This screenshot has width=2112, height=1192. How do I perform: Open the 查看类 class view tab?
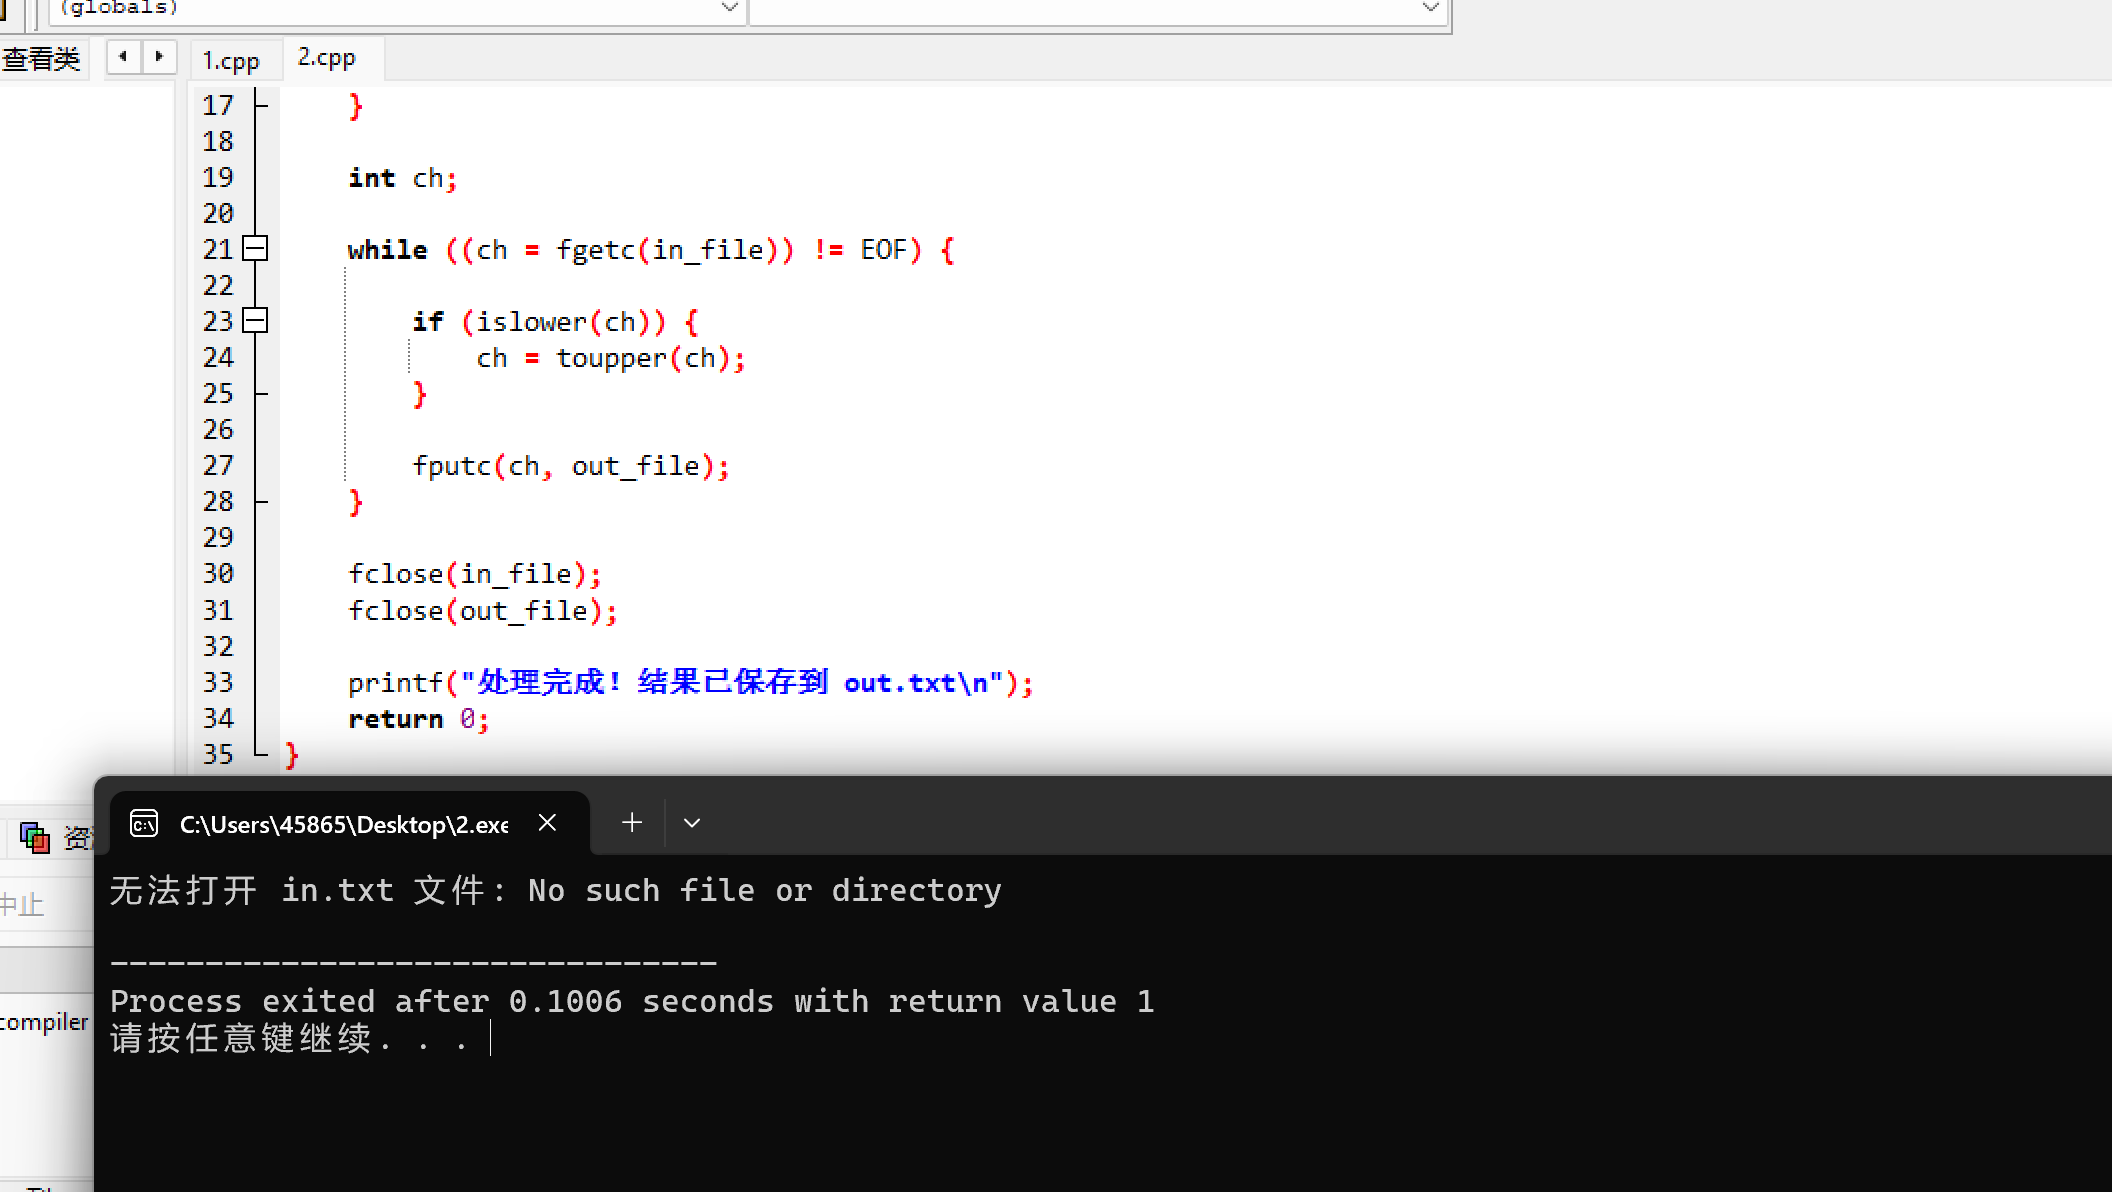tap(42, 59)
